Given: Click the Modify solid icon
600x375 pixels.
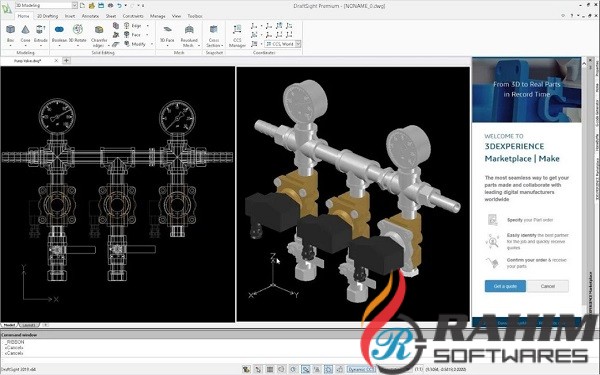Looking at the screenshot, I should tap(127, 44).
